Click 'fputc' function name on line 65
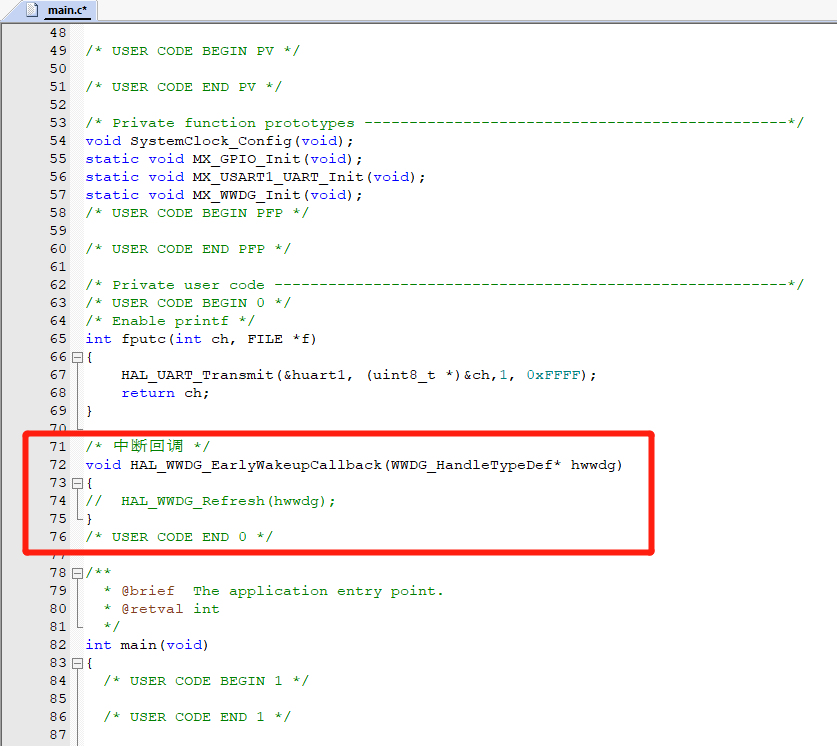The width and height of the screenshot is (837, 746). tap(143, 339)
